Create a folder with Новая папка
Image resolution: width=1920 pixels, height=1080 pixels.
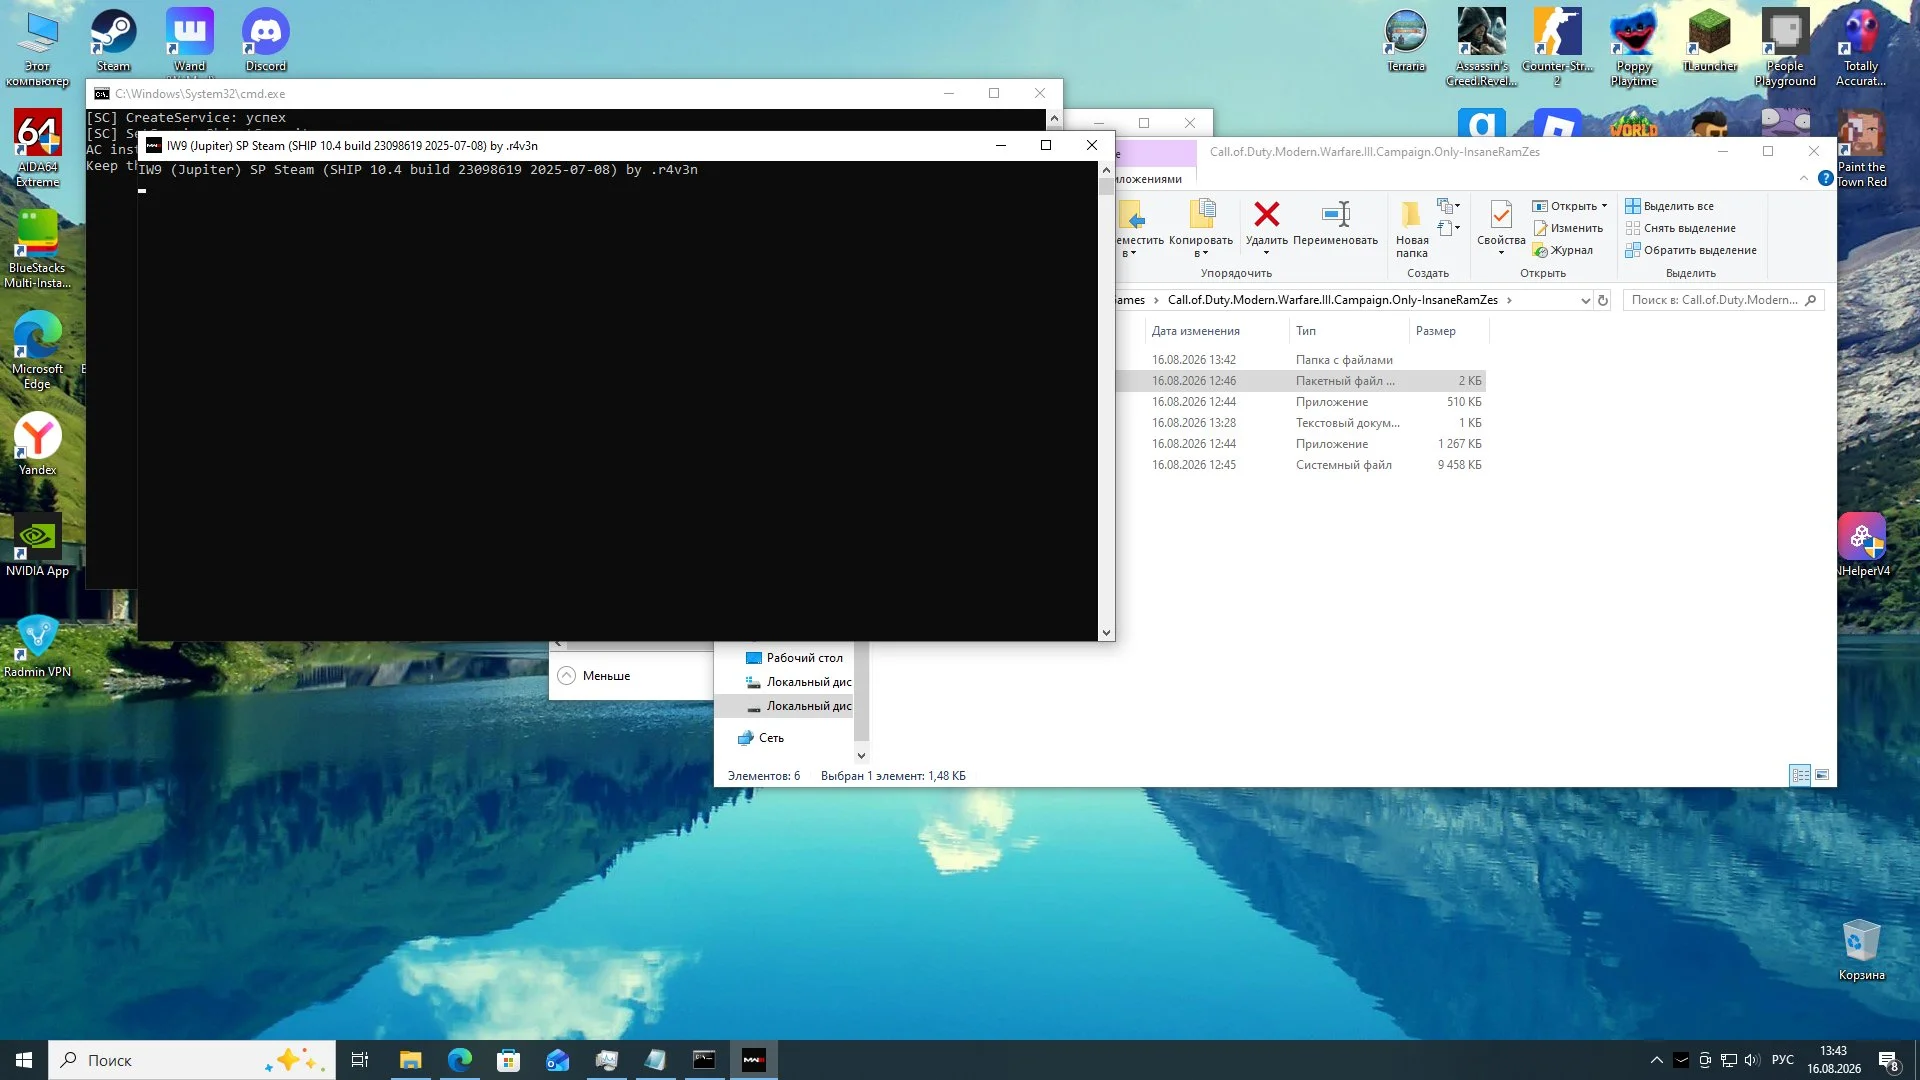click(x=1412, y=229)
